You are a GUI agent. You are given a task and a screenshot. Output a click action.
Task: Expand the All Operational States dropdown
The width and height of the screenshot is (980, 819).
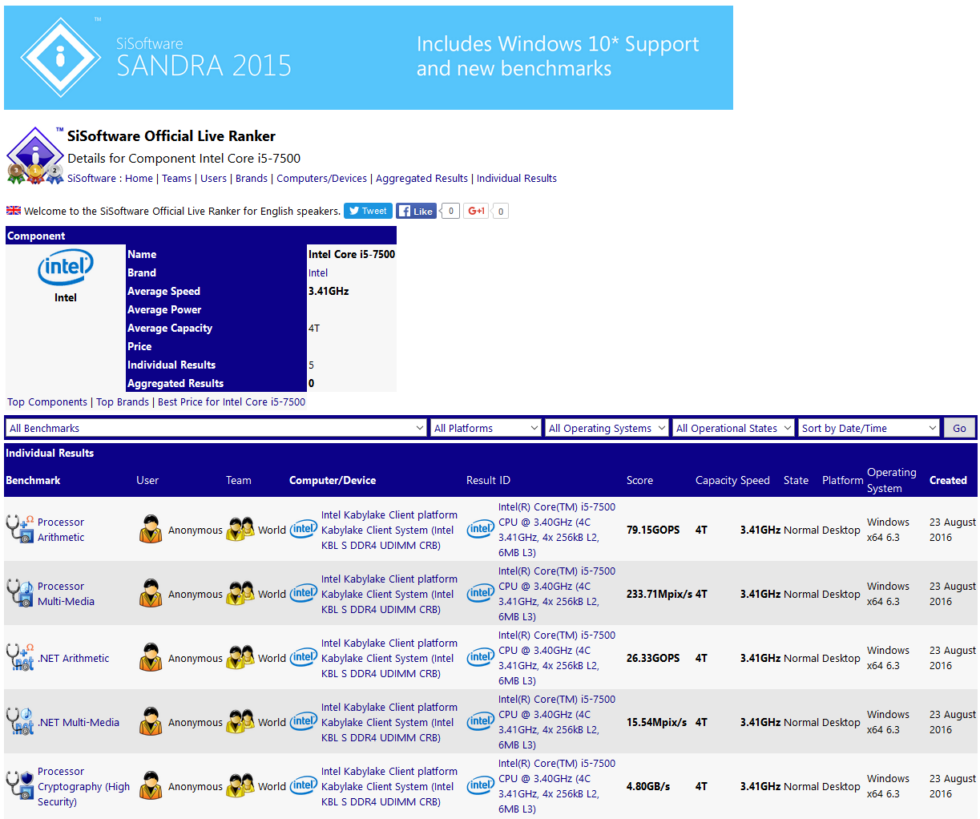pyautogui.click(x=734, y=428)
